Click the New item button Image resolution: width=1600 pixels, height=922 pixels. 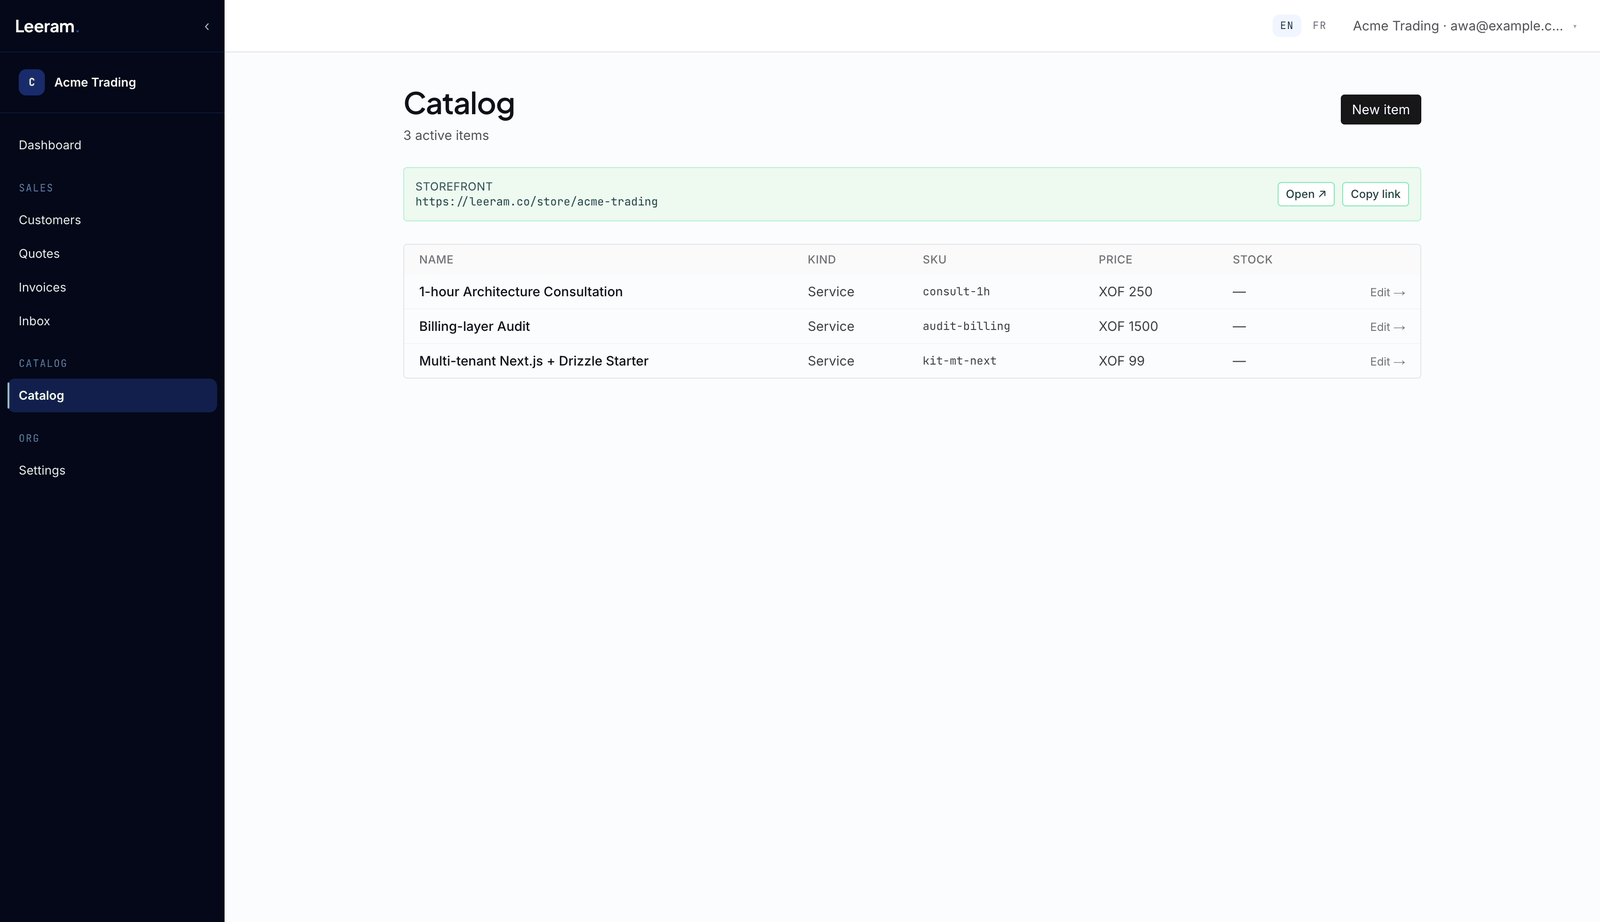pos(1380,110)
